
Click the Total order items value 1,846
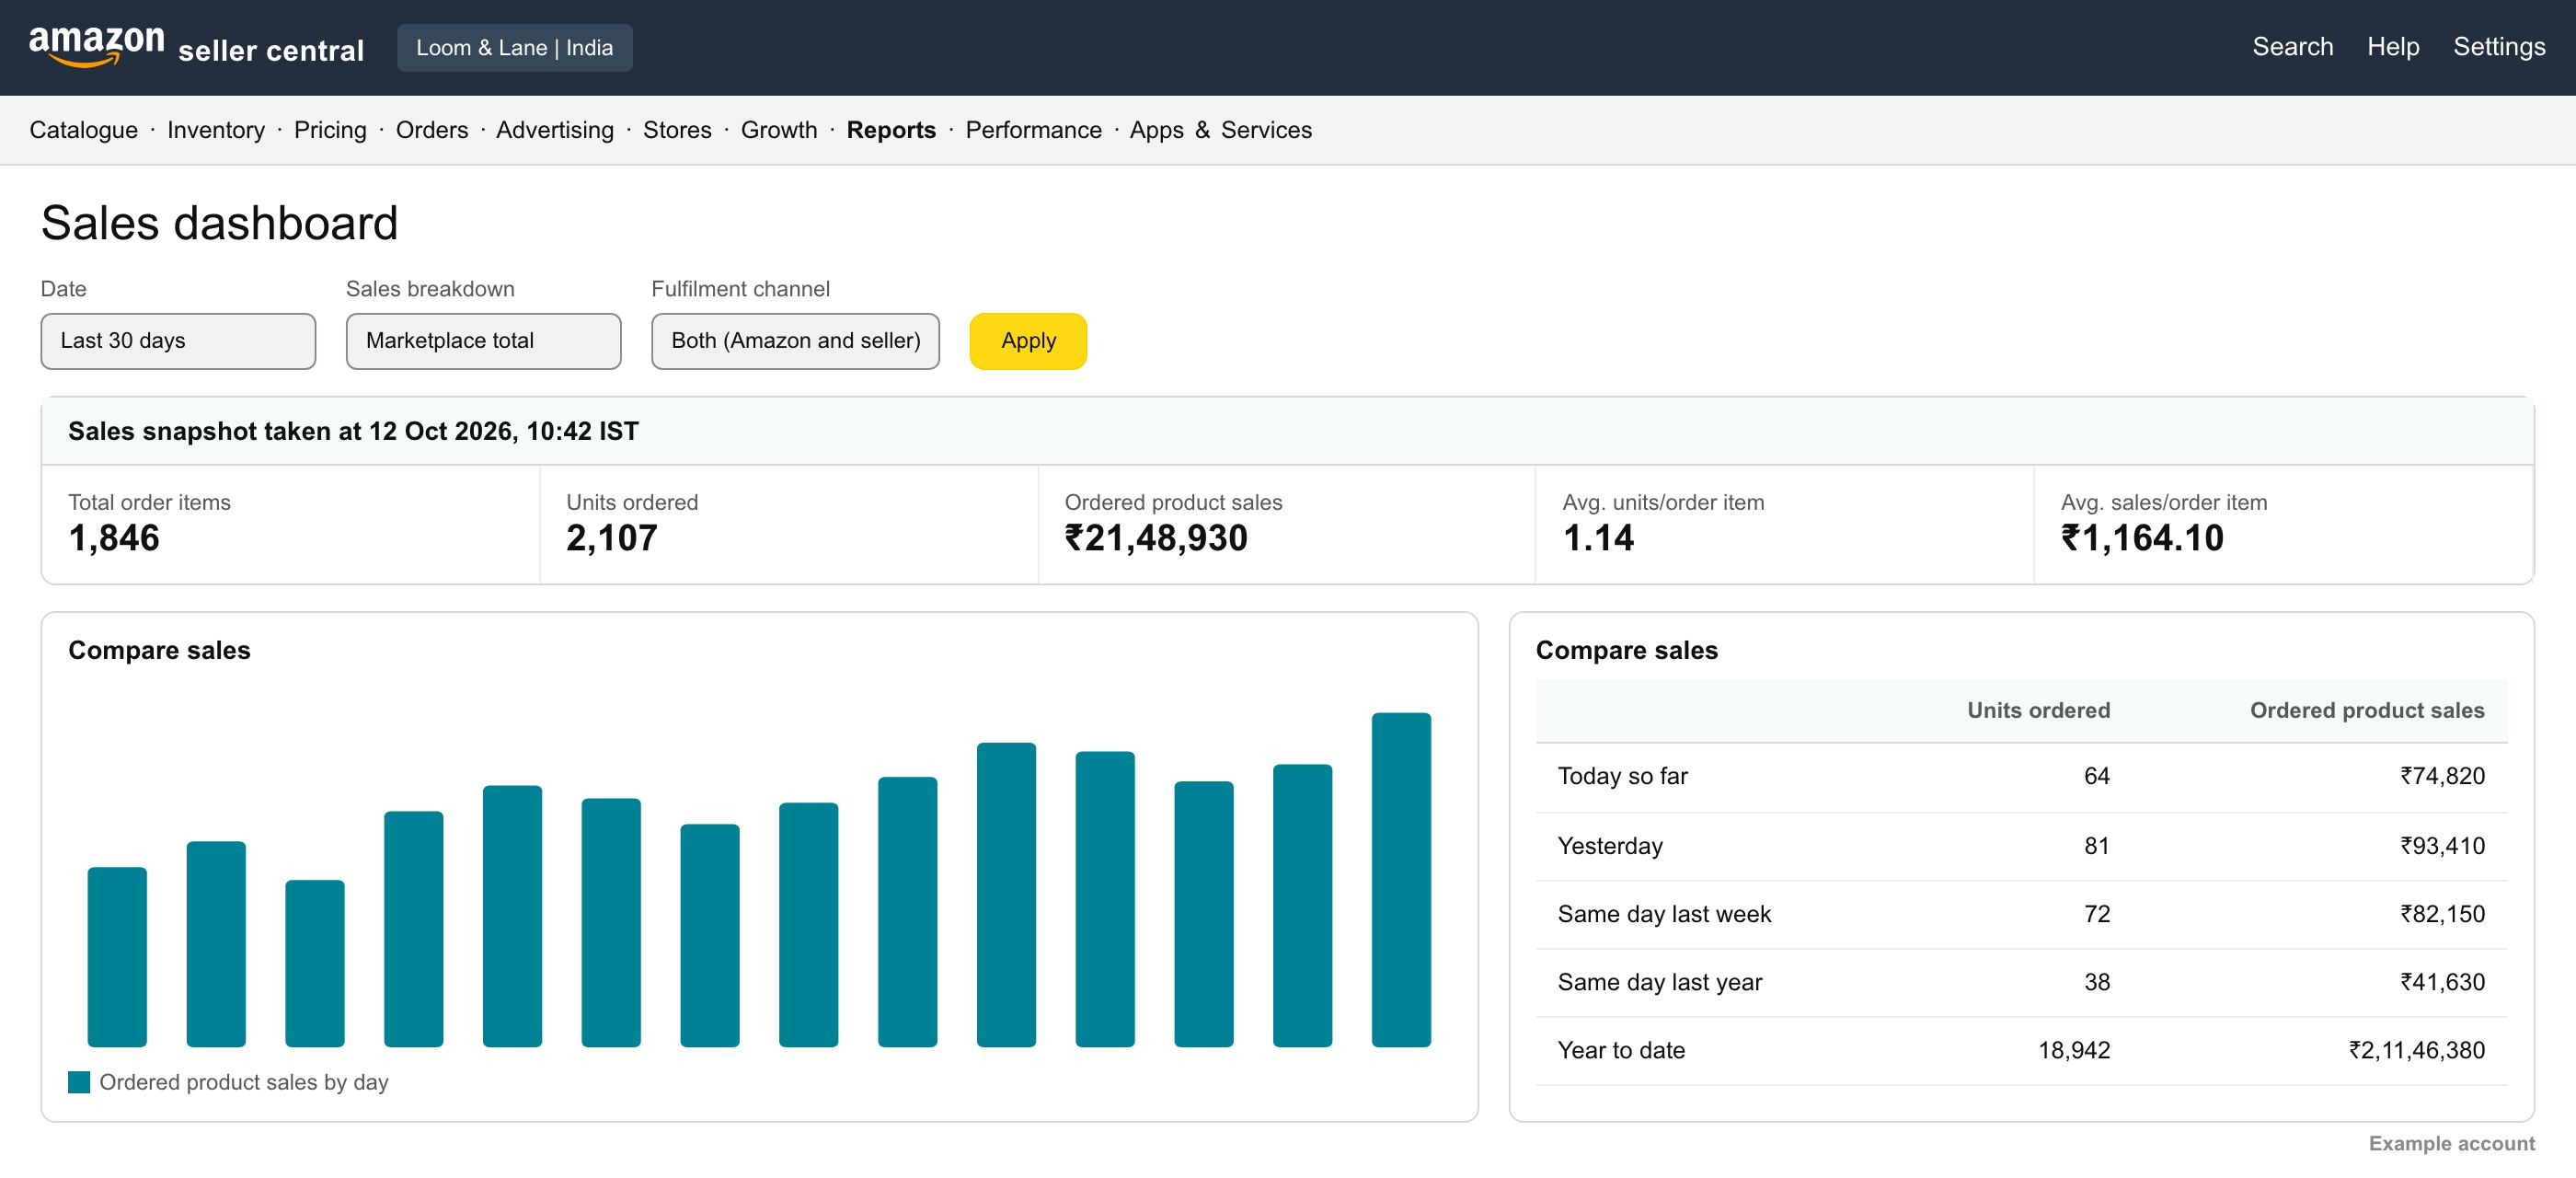coord(114,538)
